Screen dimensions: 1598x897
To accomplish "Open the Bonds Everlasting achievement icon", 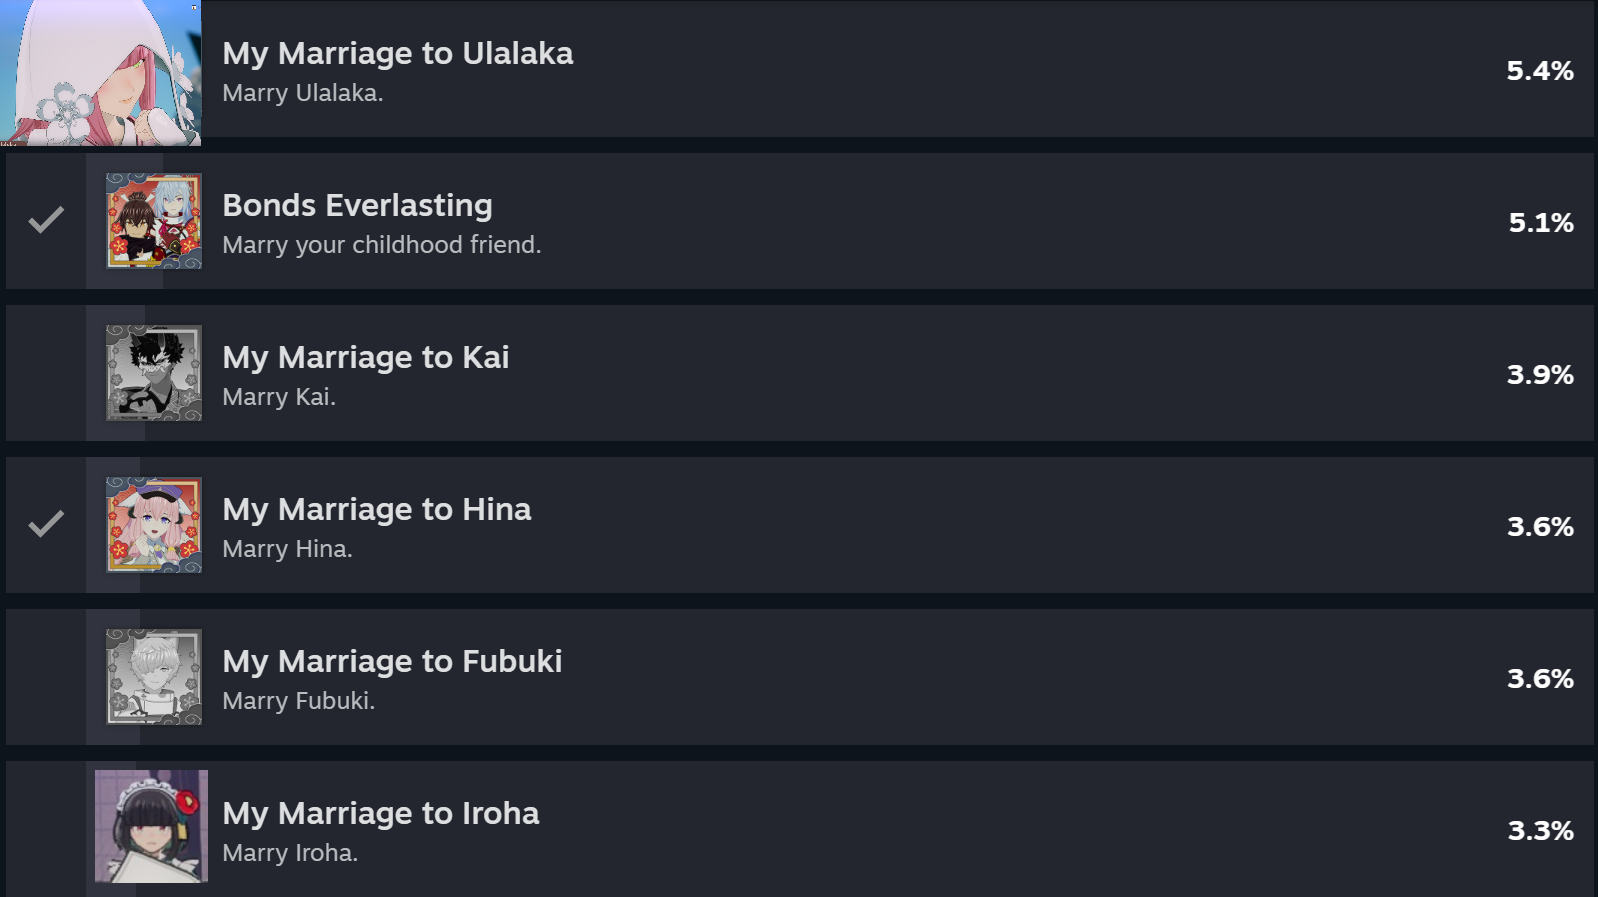I will [x=154, y=221].
